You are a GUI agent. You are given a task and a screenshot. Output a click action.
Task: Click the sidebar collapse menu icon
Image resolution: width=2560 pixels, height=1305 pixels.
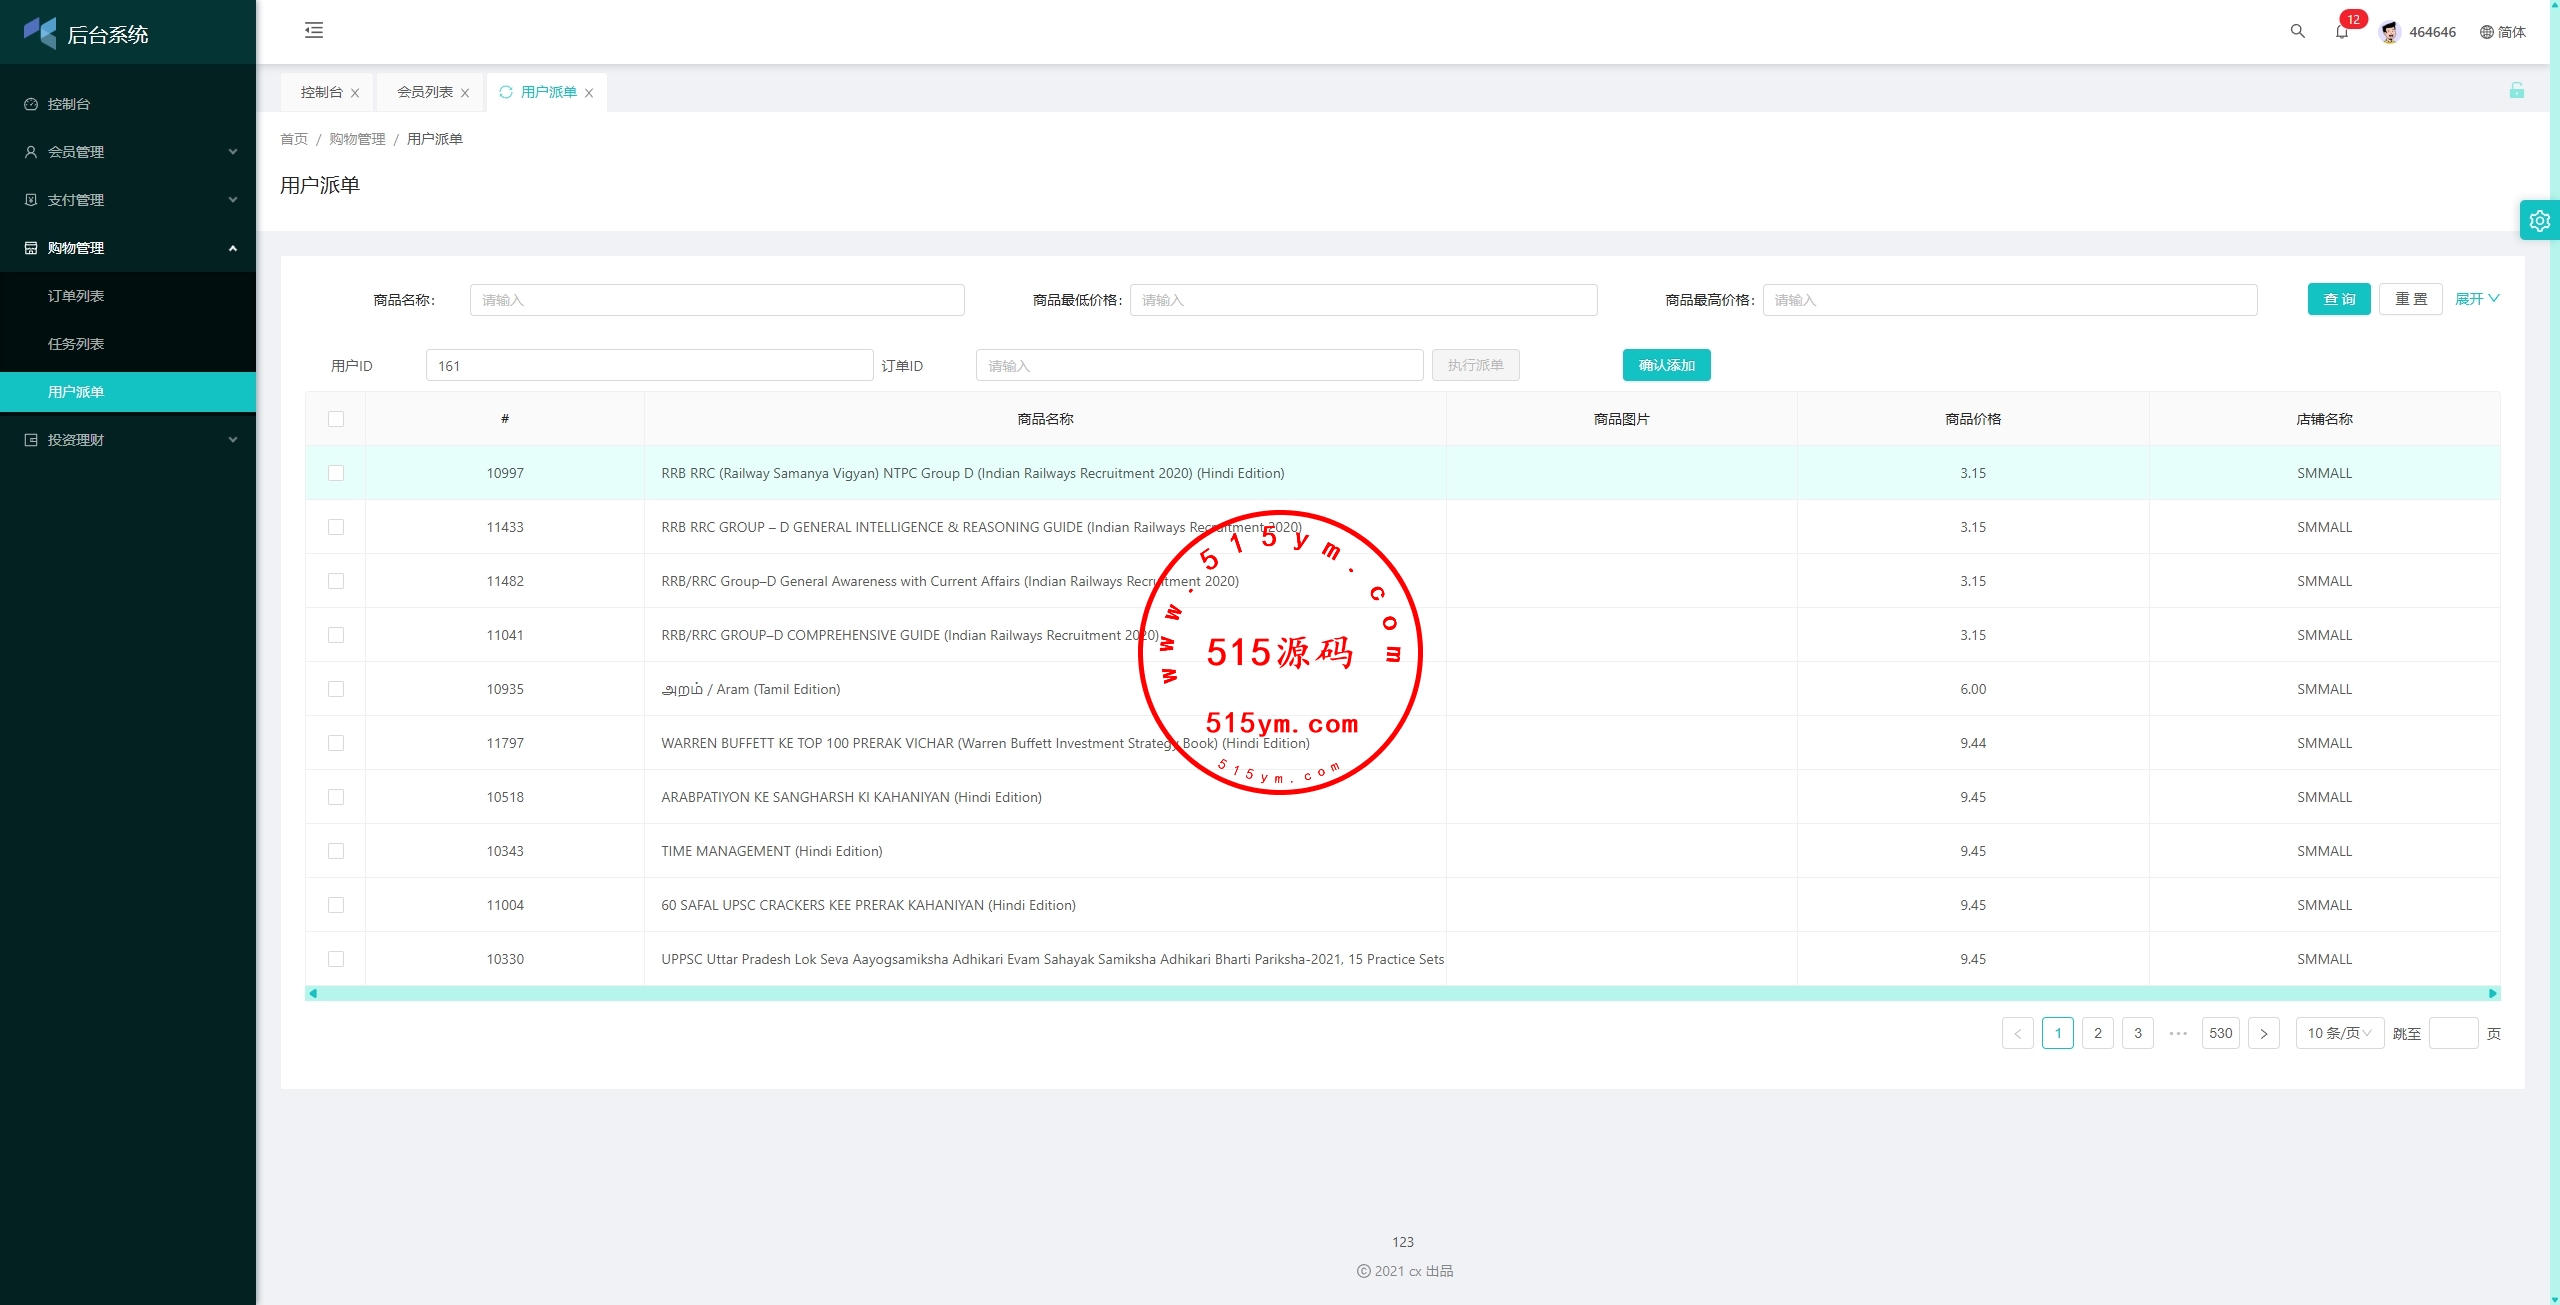click(314, 31)
